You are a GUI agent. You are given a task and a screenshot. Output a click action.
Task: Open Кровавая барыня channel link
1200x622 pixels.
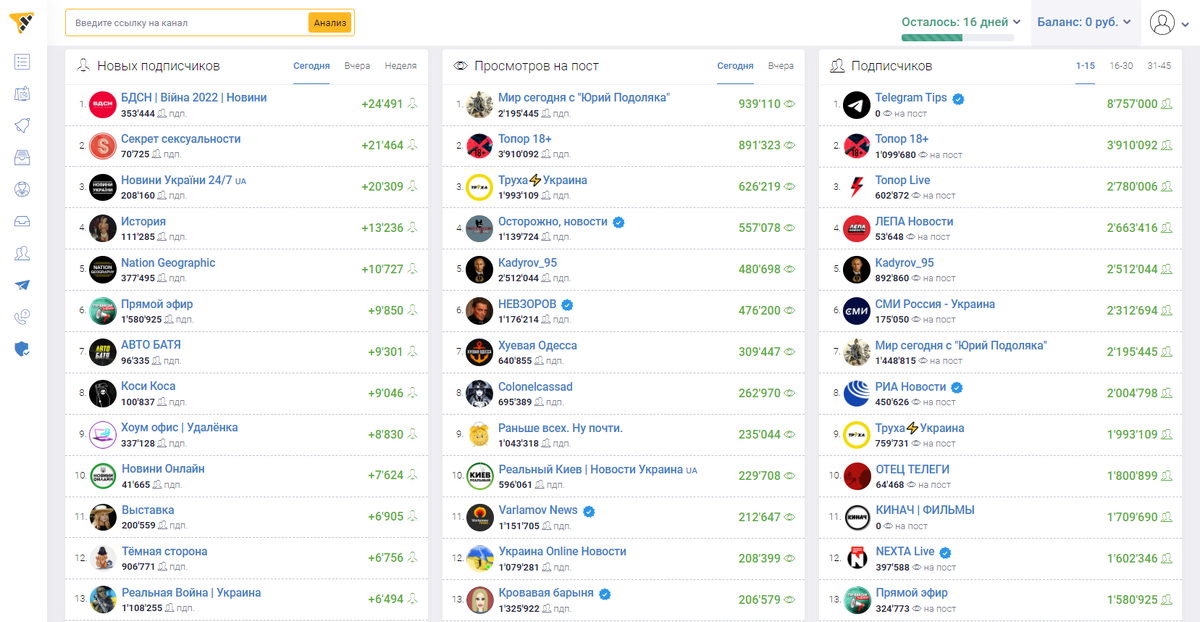coord(546,593)
